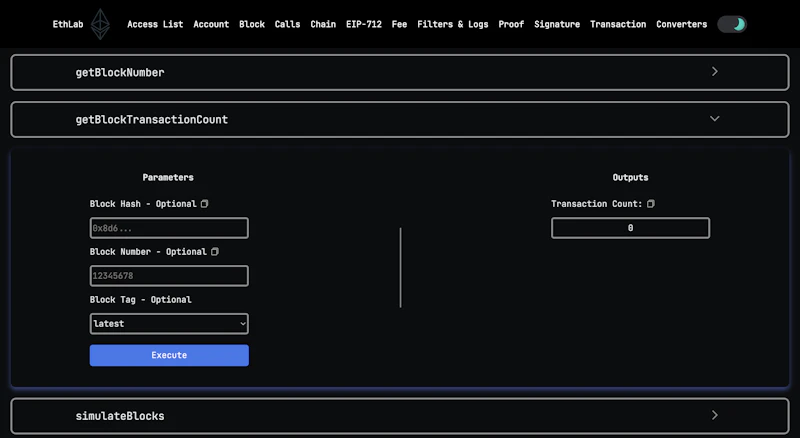Focus the Block Number input field
The image size is (800, 438).
coord(169,276)
